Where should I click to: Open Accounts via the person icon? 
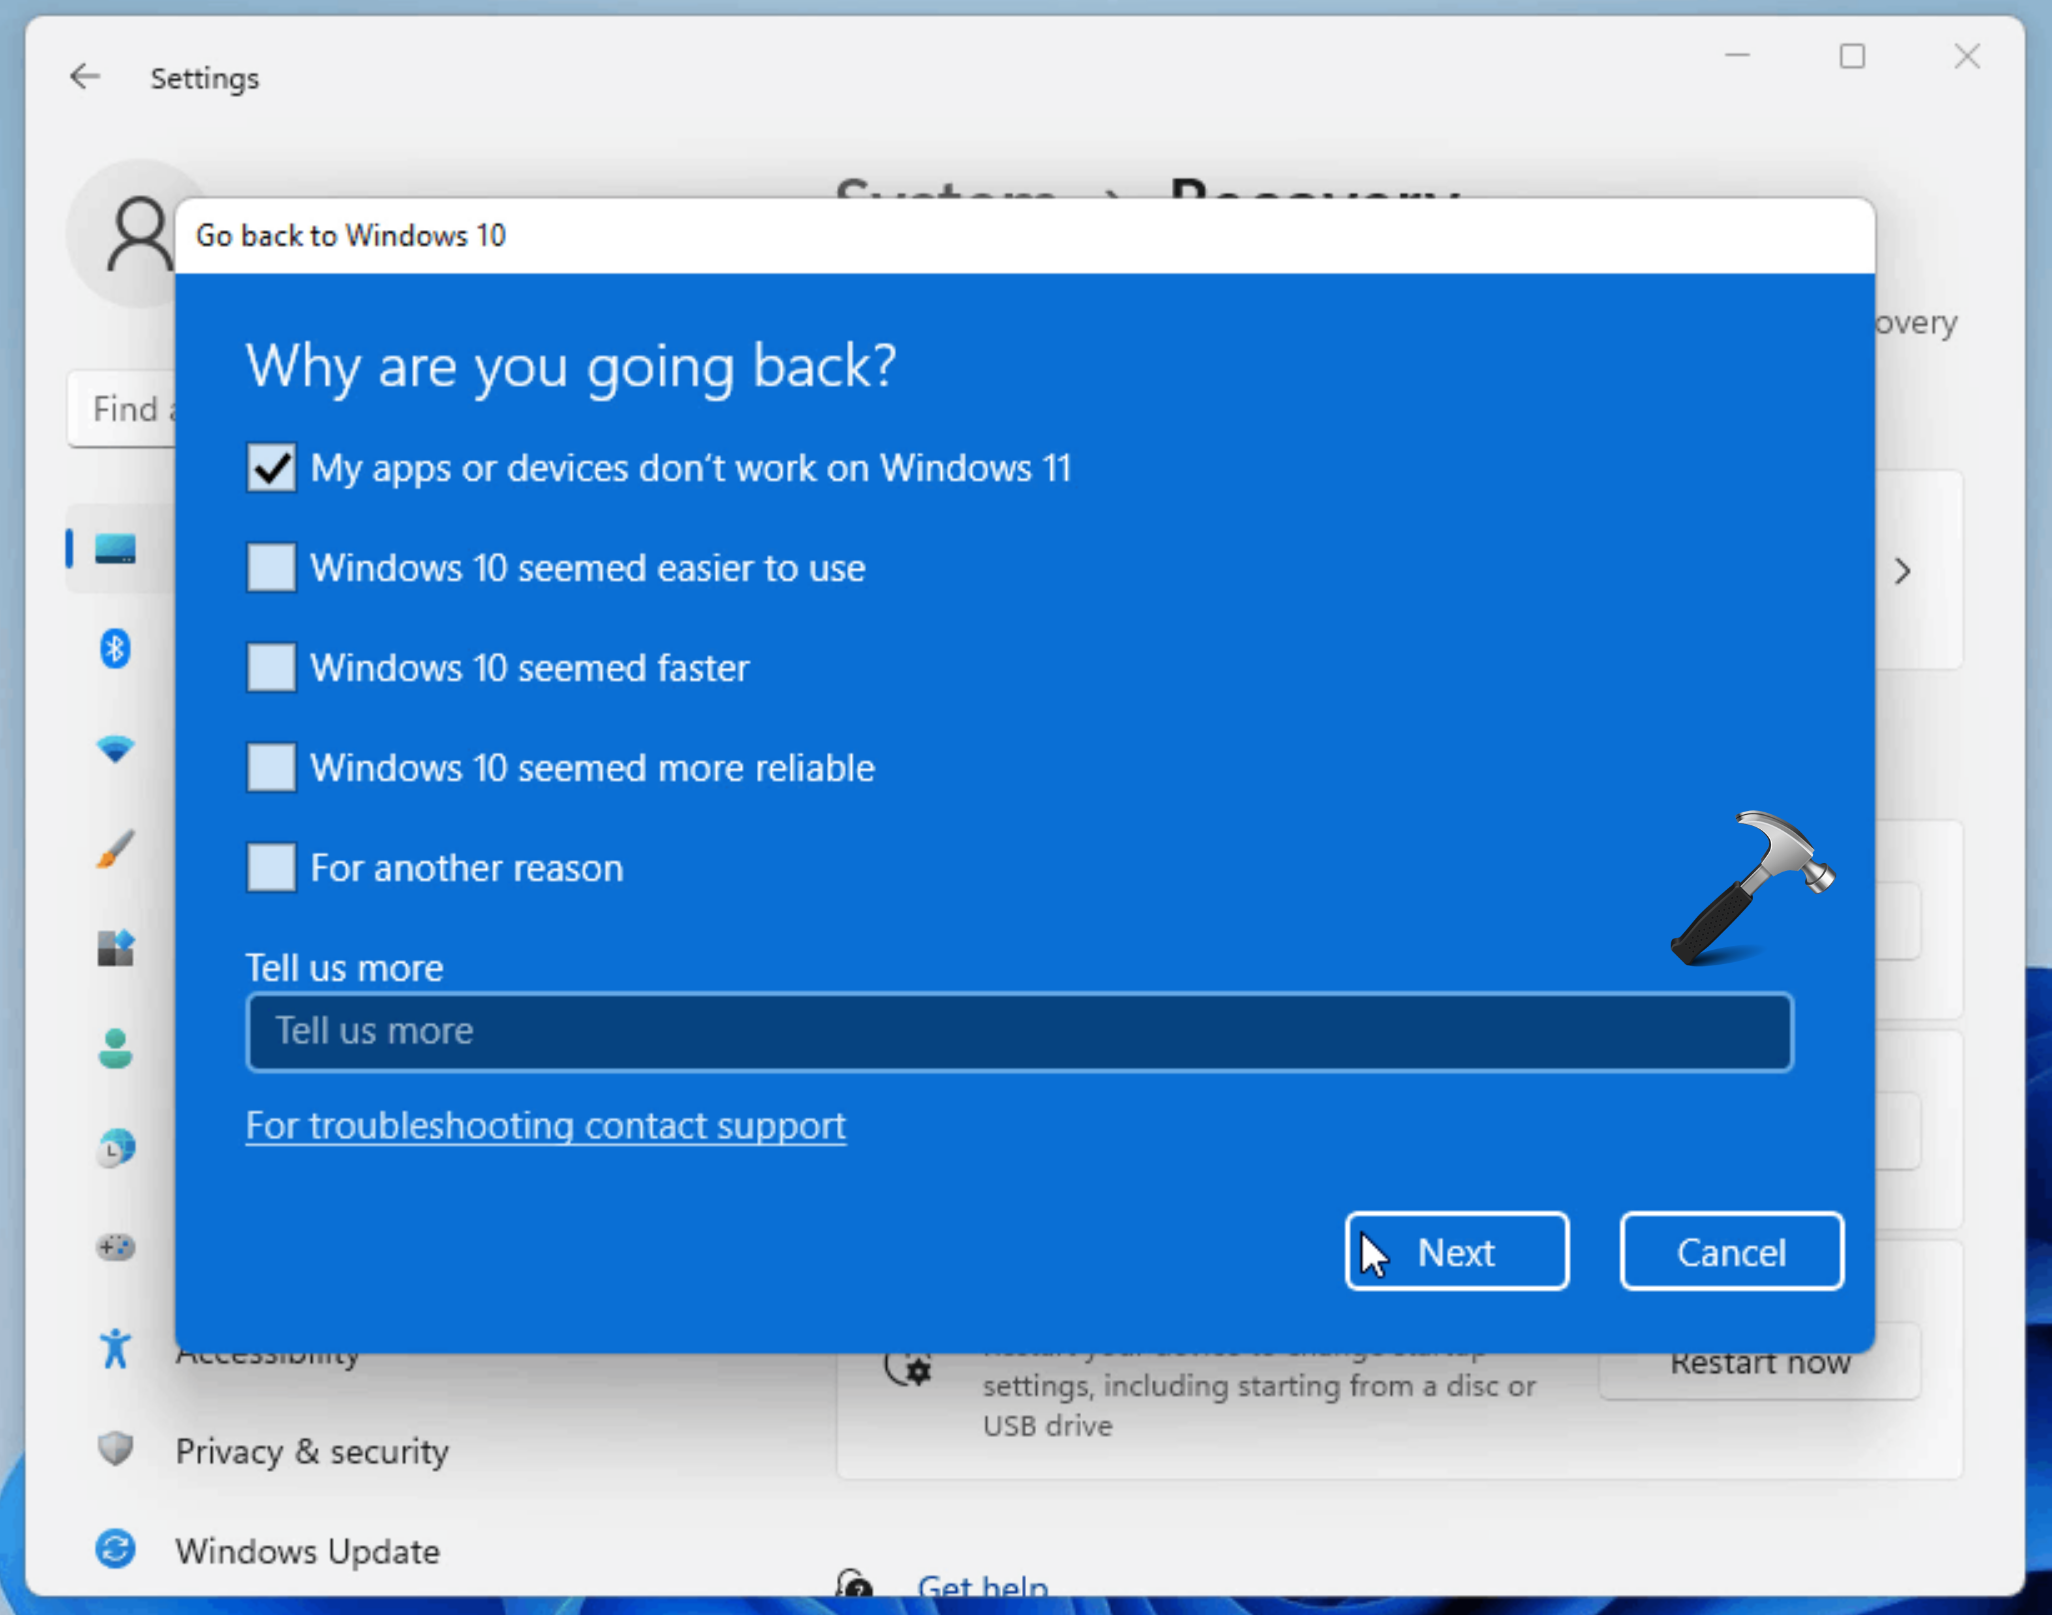coord(116,1049)
